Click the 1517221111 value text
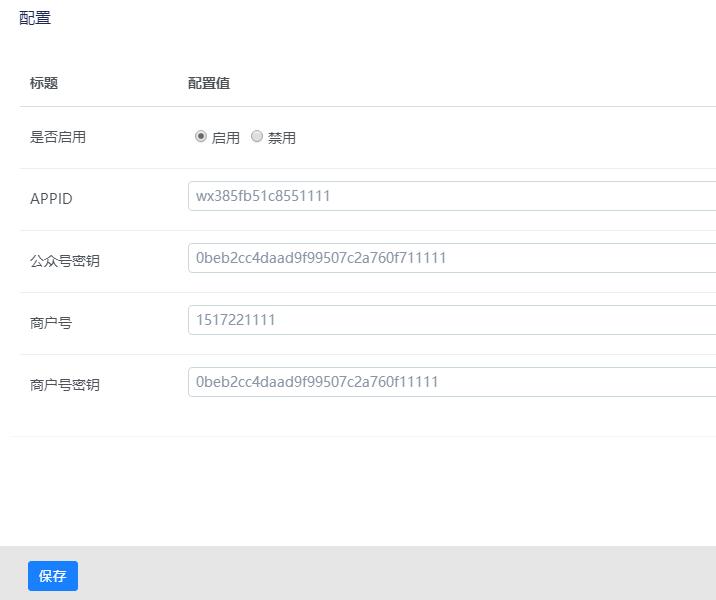716x600 pixels. pyautogui.click(x=236, y=320)
